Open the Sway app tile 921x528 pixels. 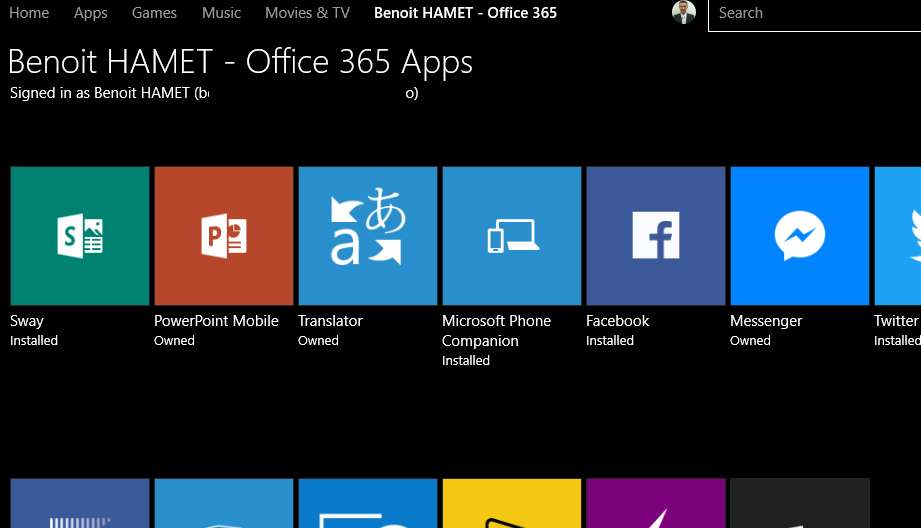(80, 236)
